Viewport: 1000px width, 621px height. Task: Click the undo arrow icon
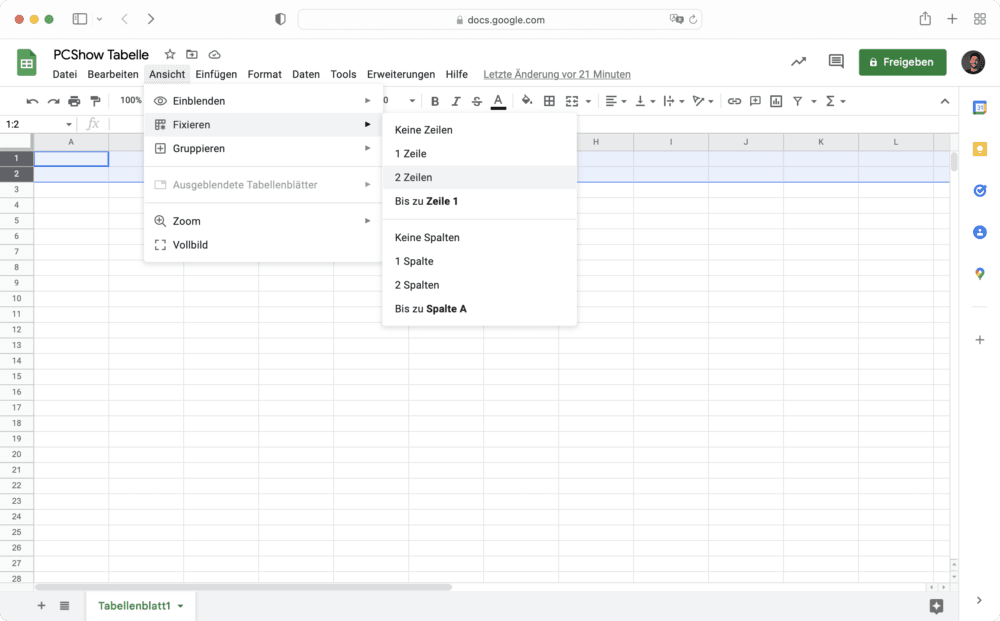pyautogui.click(x=32, y=101)
